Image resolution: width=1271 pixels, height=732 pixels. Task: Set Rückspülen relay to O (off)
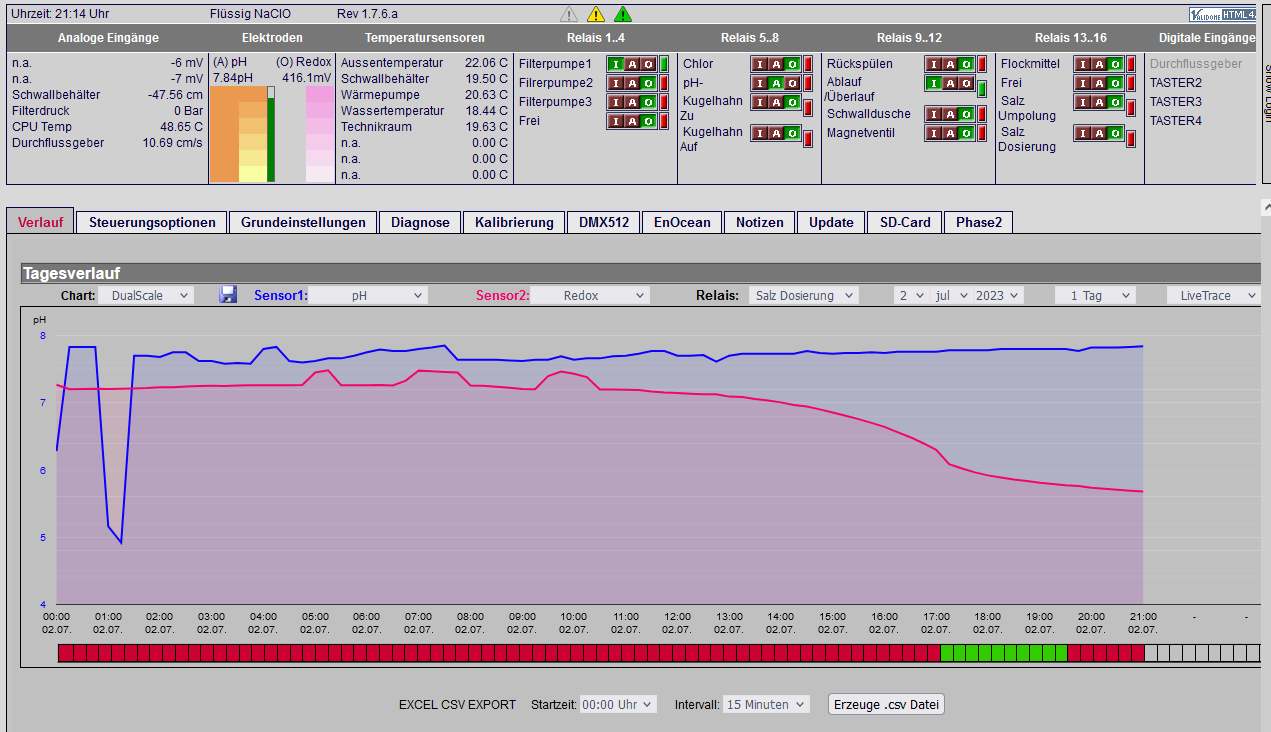click(x=966, y=64)
